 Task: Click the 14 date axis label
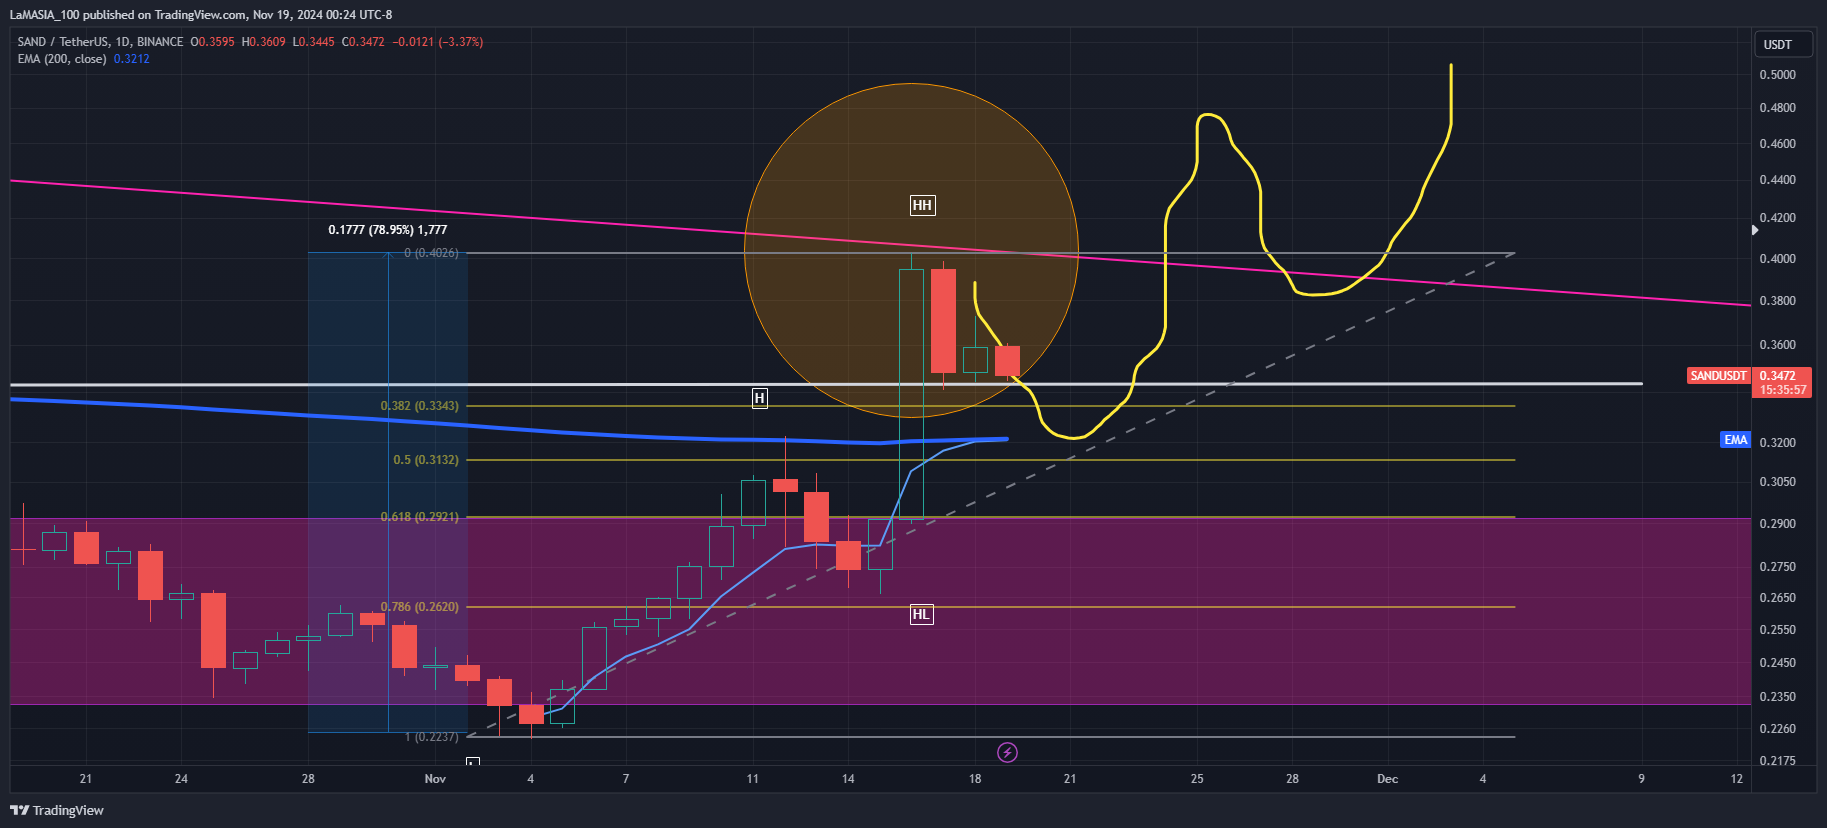848,779
